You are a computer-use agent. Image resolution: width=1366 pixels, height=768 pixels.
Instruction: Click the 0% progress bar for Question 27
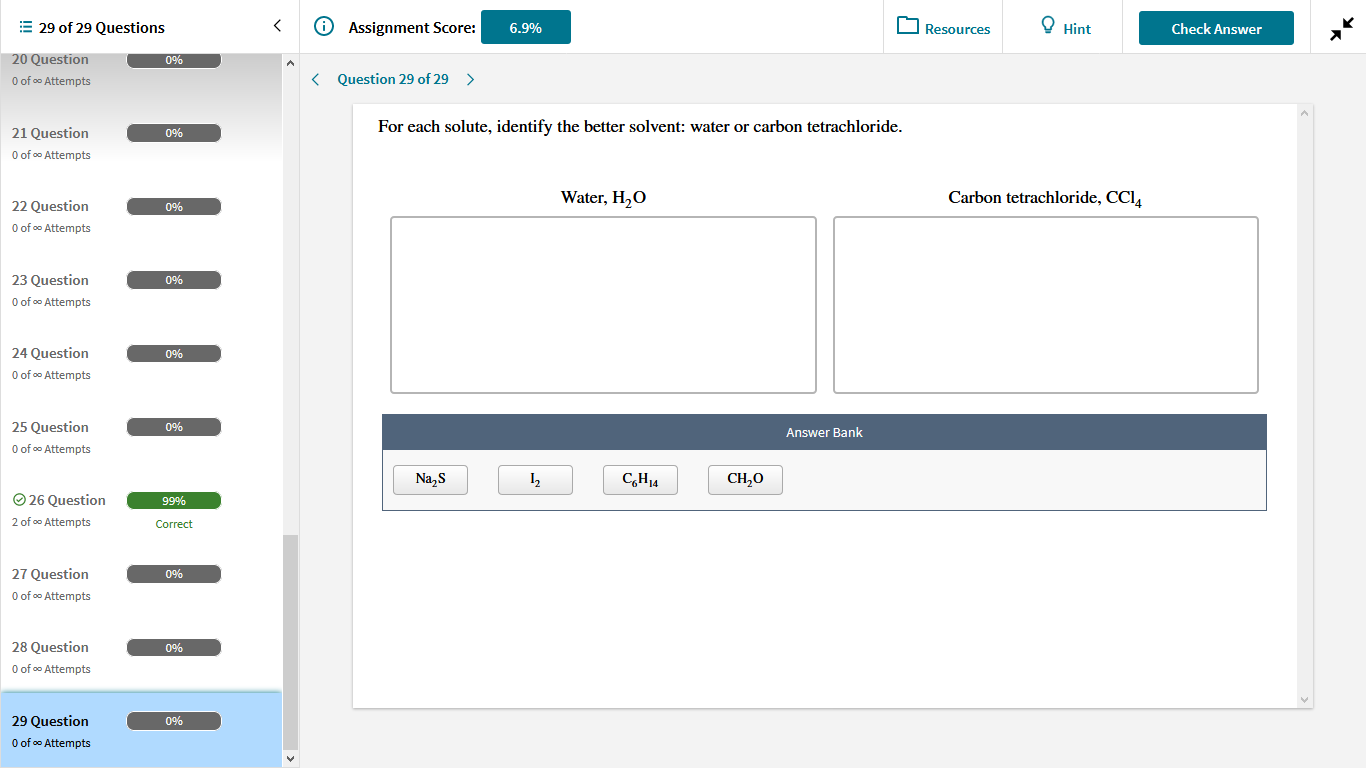174,574
